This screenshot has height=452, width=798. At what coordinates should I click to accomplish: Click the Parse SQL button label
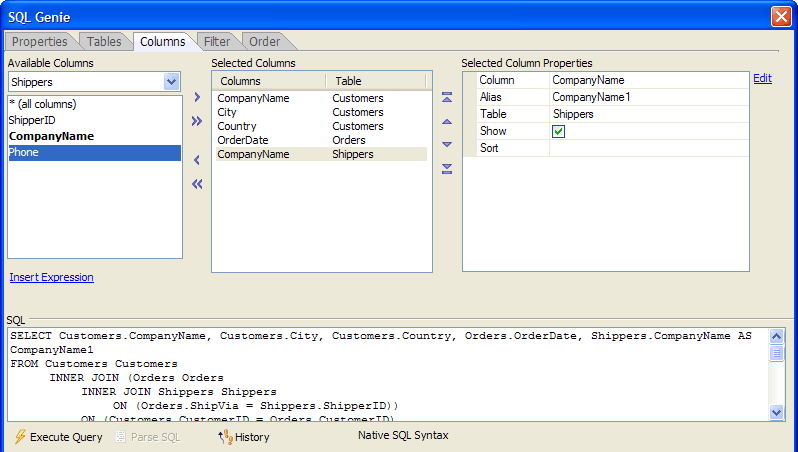pos(156,437)
